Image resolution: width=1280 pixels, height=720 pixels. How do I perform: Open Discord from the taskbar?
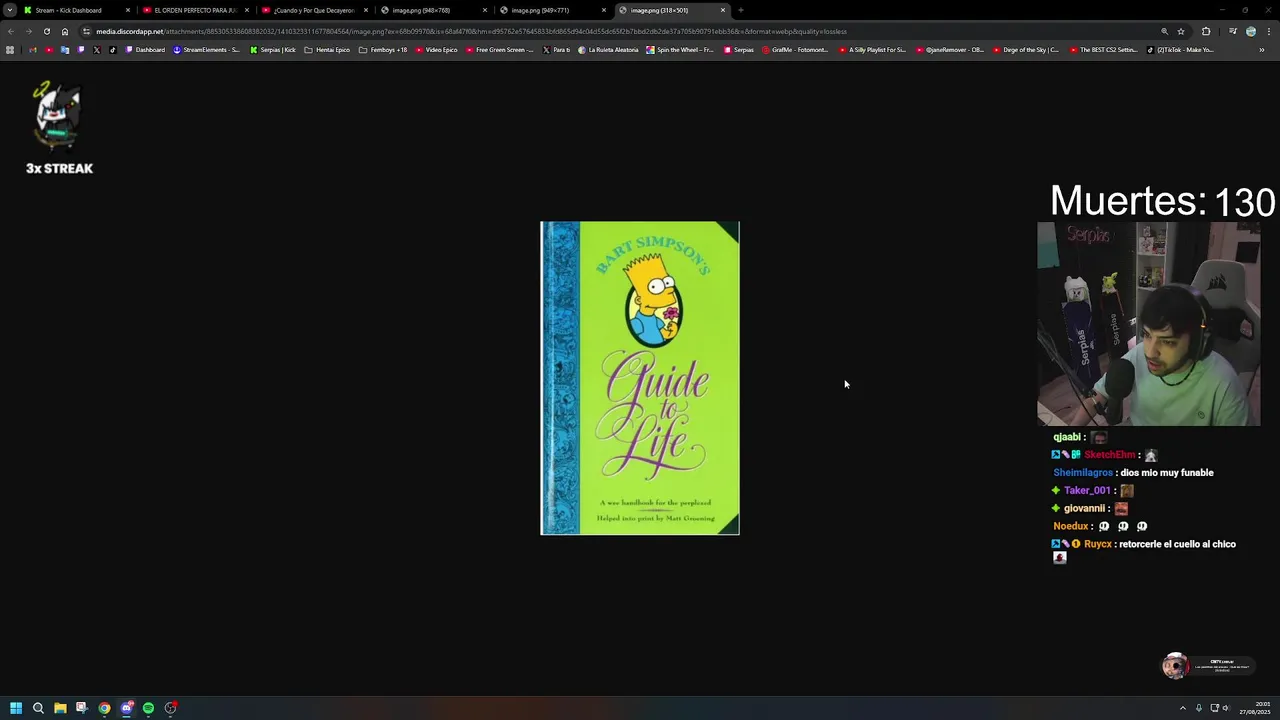[126, 708]
